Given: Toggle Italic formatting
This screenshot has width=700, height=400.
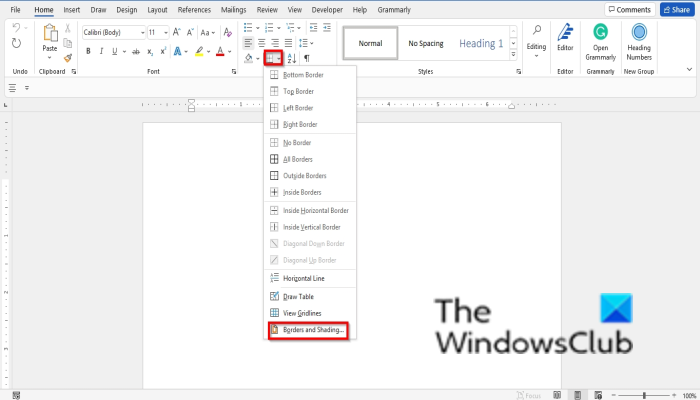Looking at the screenshot, I should [x=101, y=52].
